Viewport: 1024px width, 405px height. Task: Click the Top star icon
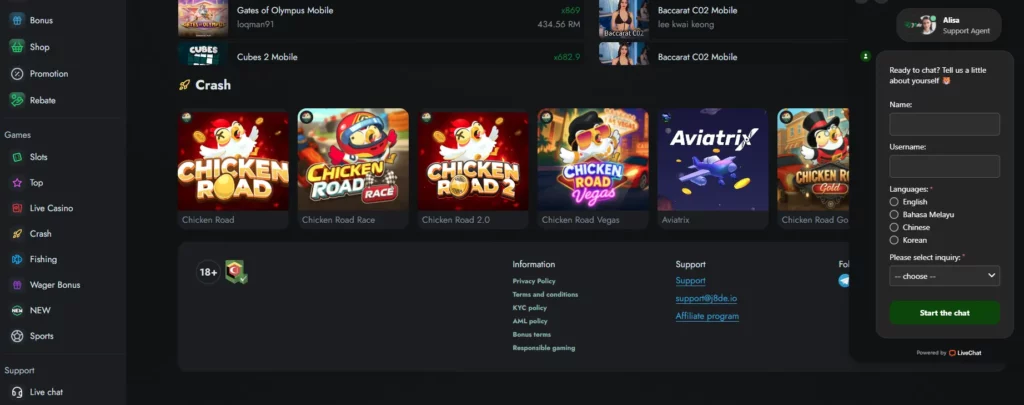(17, 183)
